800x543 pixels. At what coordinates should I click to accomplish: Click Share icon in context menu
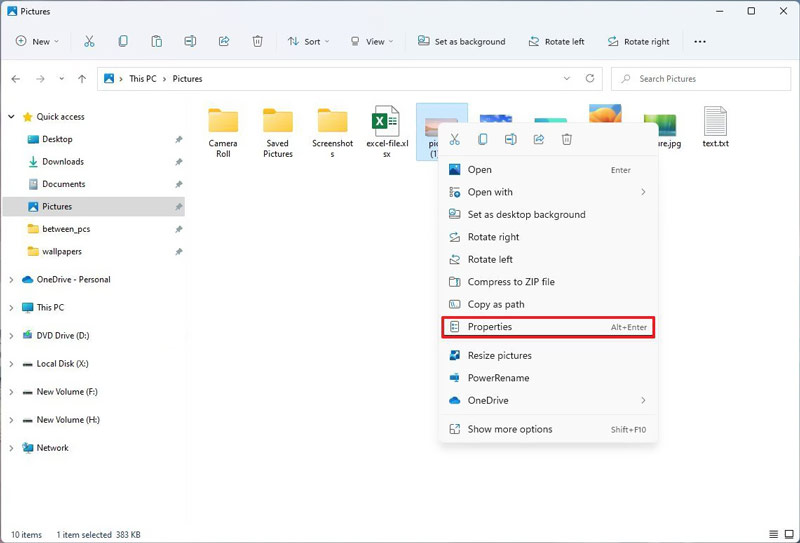click(x=539, y=139)
